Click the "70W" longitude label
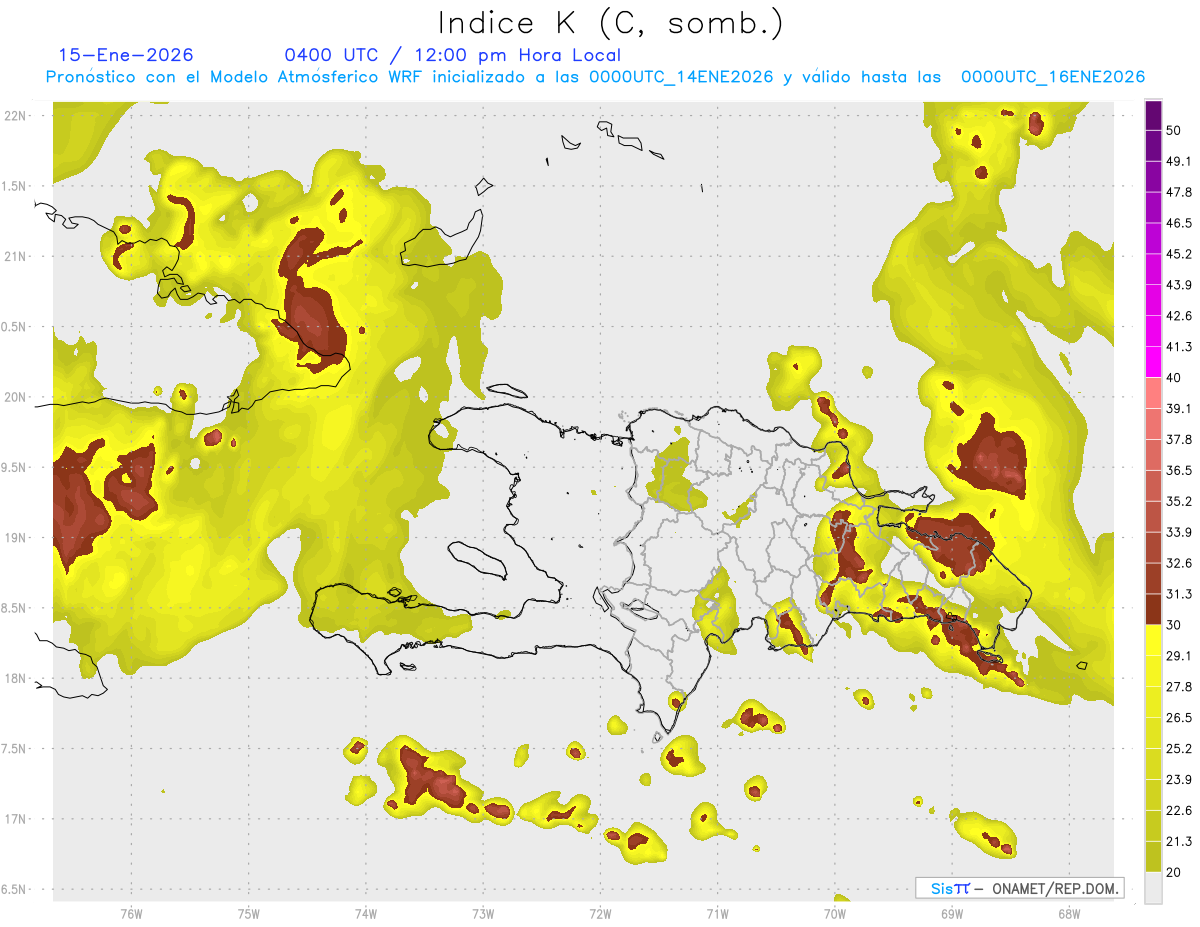1200x927 pixels. click(x=834, y=913)
